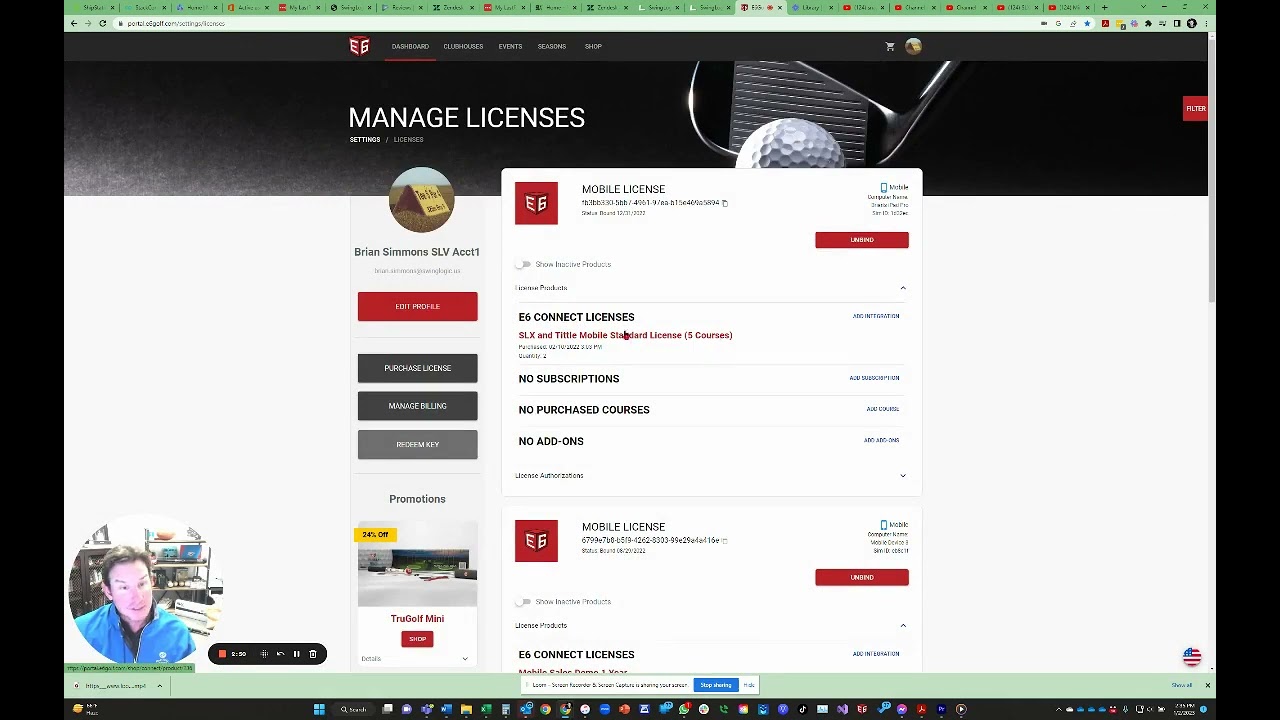The image size is (1280, 720).
Task: Open the language selector US flag
Action: 1192,657
